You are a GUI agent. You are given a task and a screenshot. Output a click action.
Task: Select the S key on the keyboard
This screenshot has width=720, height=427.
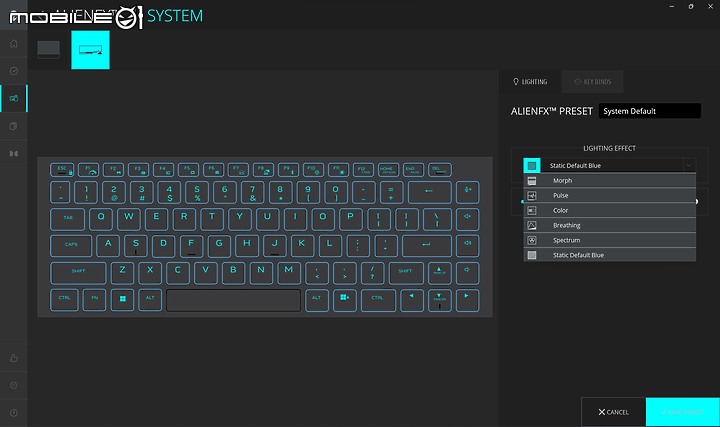pyautogui.click(x=136, y=246)
